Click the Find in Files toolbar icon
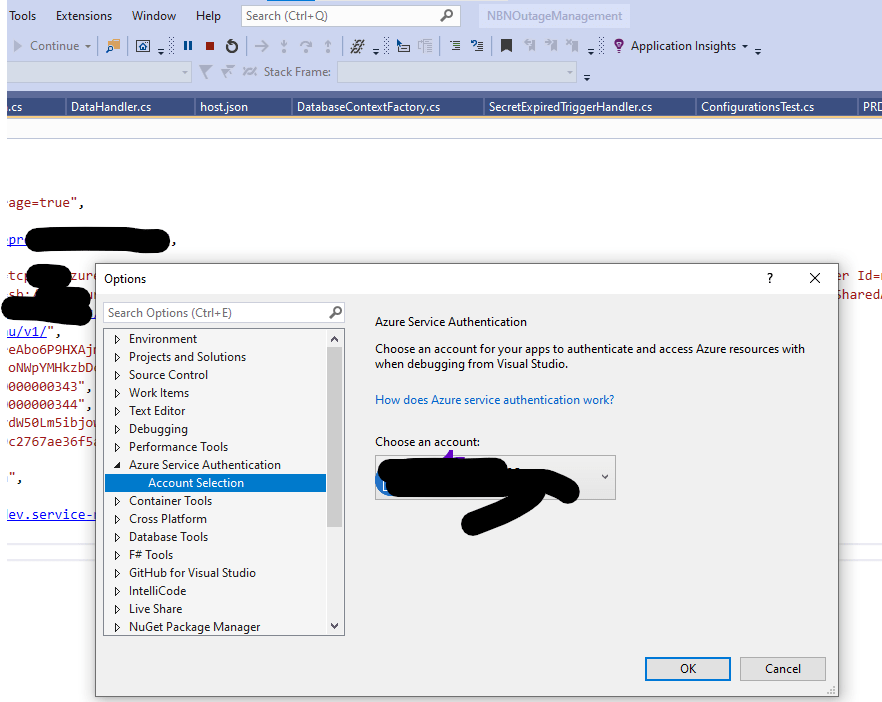 [113, 46]
